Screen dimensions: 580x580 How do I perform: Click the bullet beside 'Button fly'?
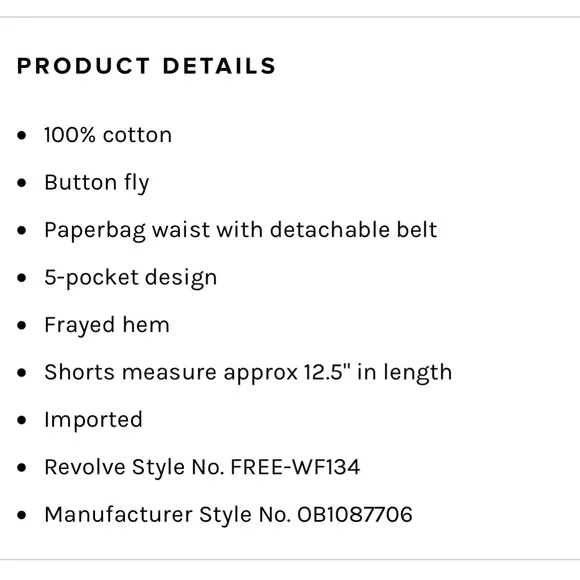pyautogui.click(x=22, y=183)
